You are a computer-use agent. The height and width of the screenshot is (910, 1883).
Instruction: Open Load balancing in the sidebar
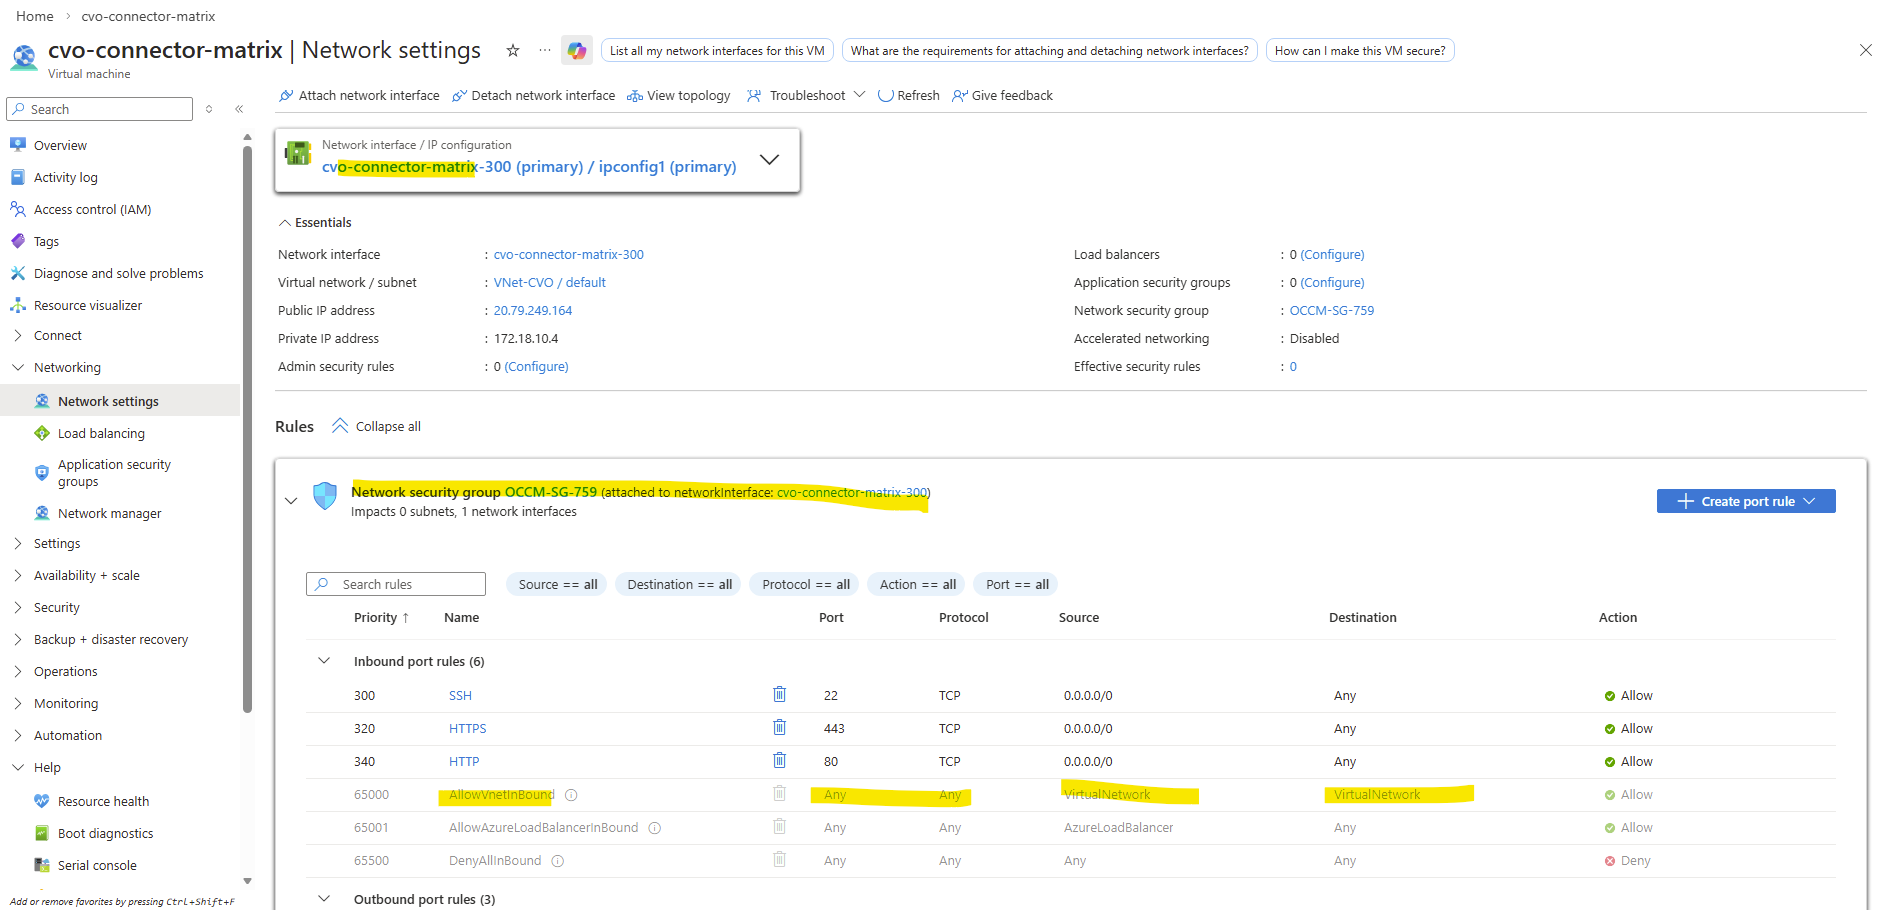coord(101,434)
